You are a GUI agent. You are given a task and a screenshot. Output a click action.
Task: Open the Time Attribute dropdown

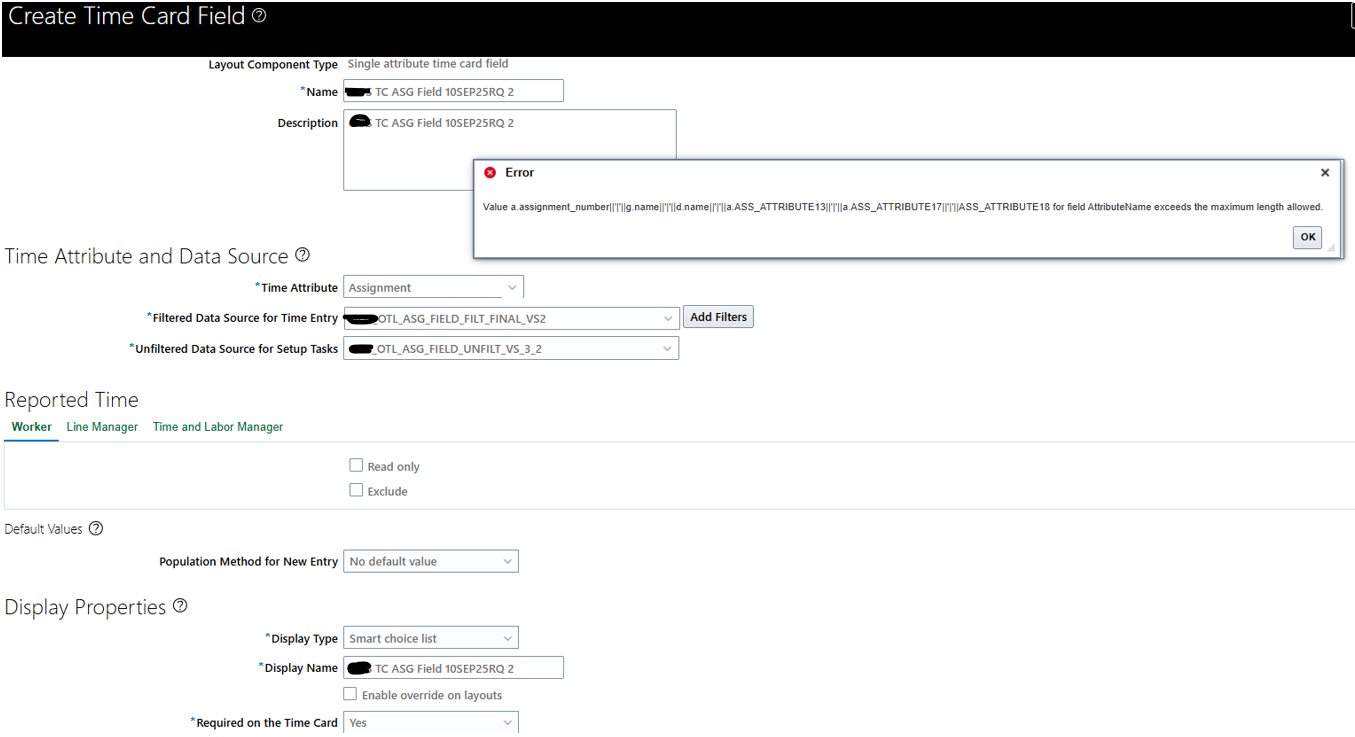click(x=433, y=287)
